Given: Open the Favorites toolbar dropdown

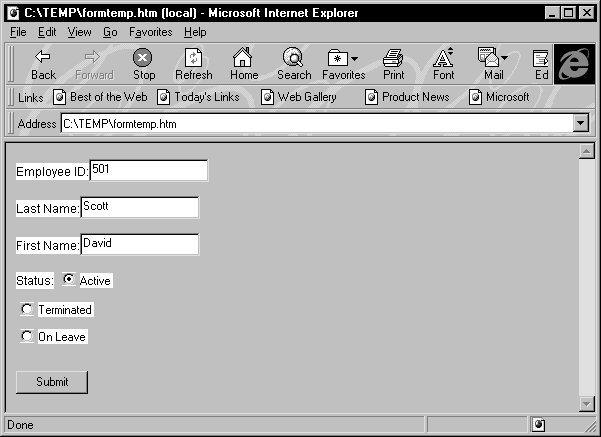Looking at the screenshot, I should pos(343,58).
